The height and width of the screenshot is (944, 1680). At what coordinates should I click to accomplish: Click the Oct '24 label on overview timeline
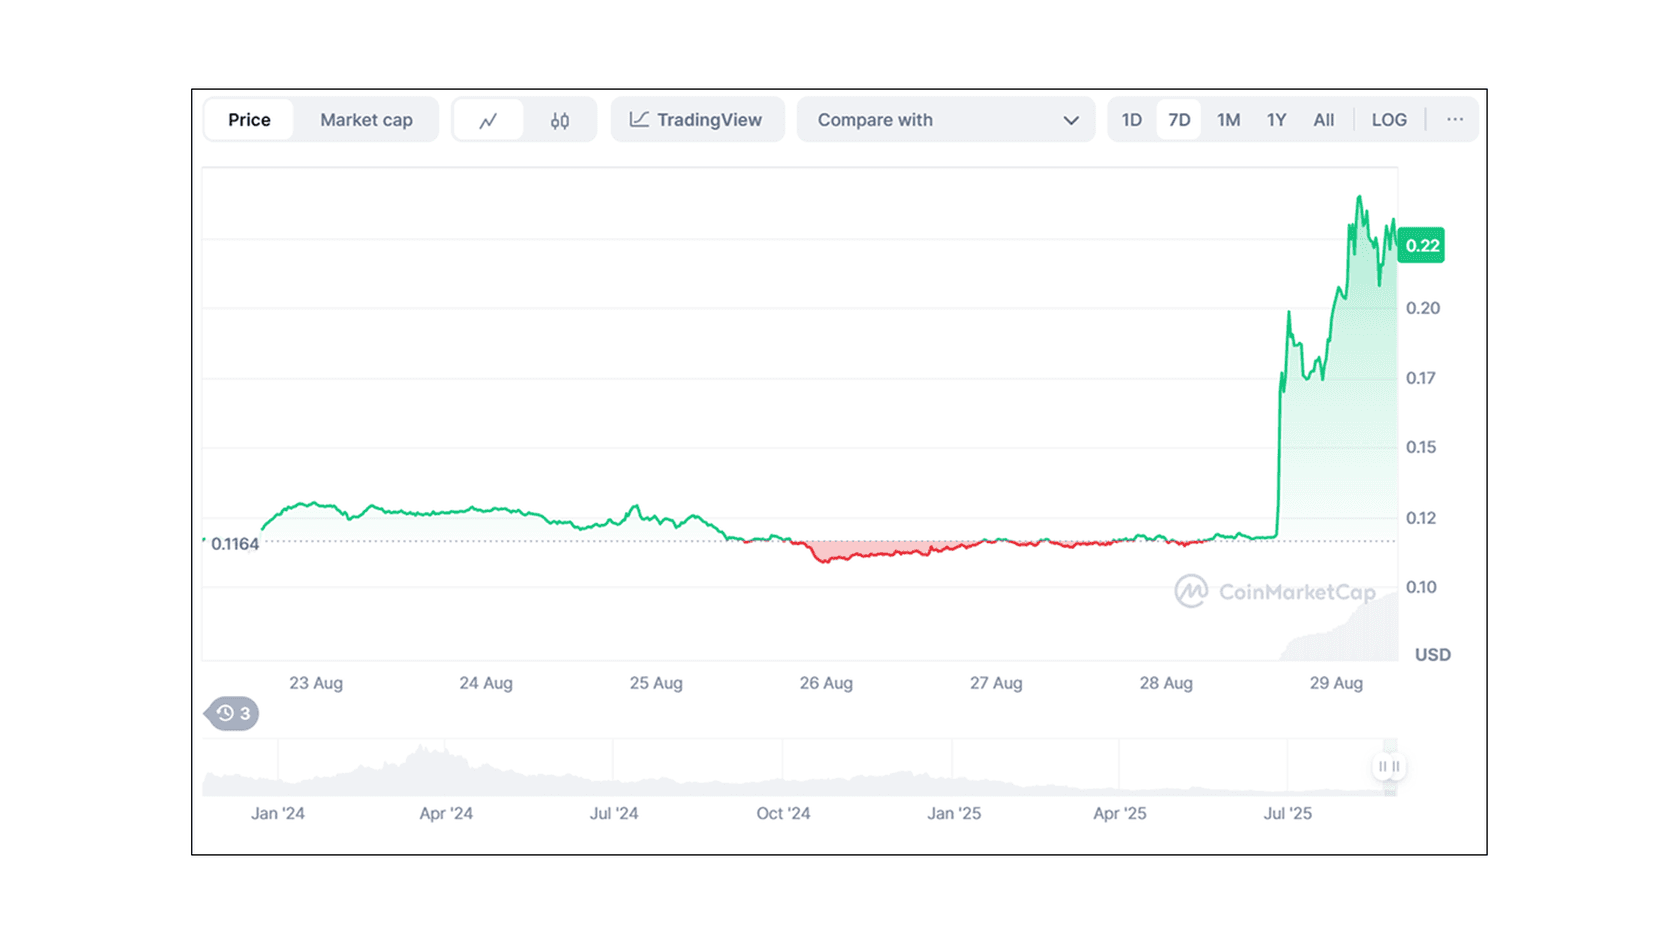click(x=783, y=814)
